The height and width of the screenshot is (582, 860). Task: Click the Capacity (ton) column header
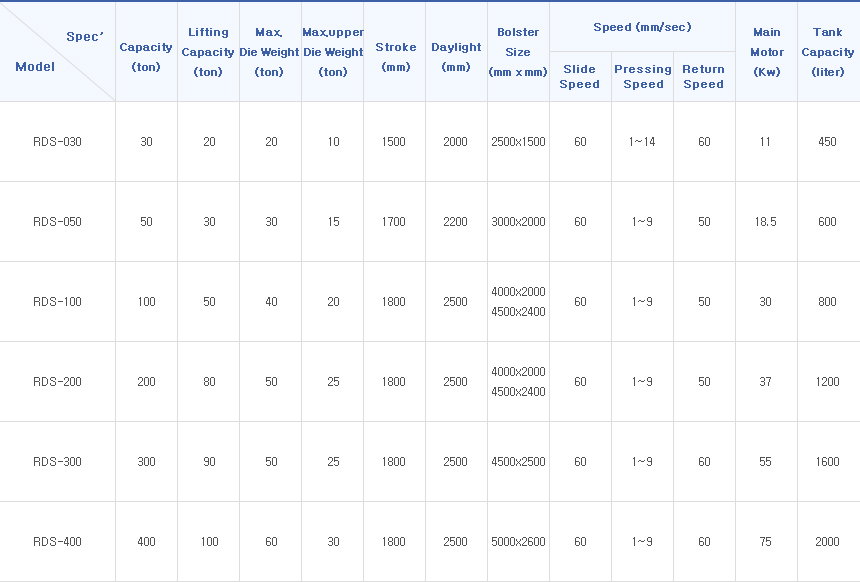[x=146, y=57]
